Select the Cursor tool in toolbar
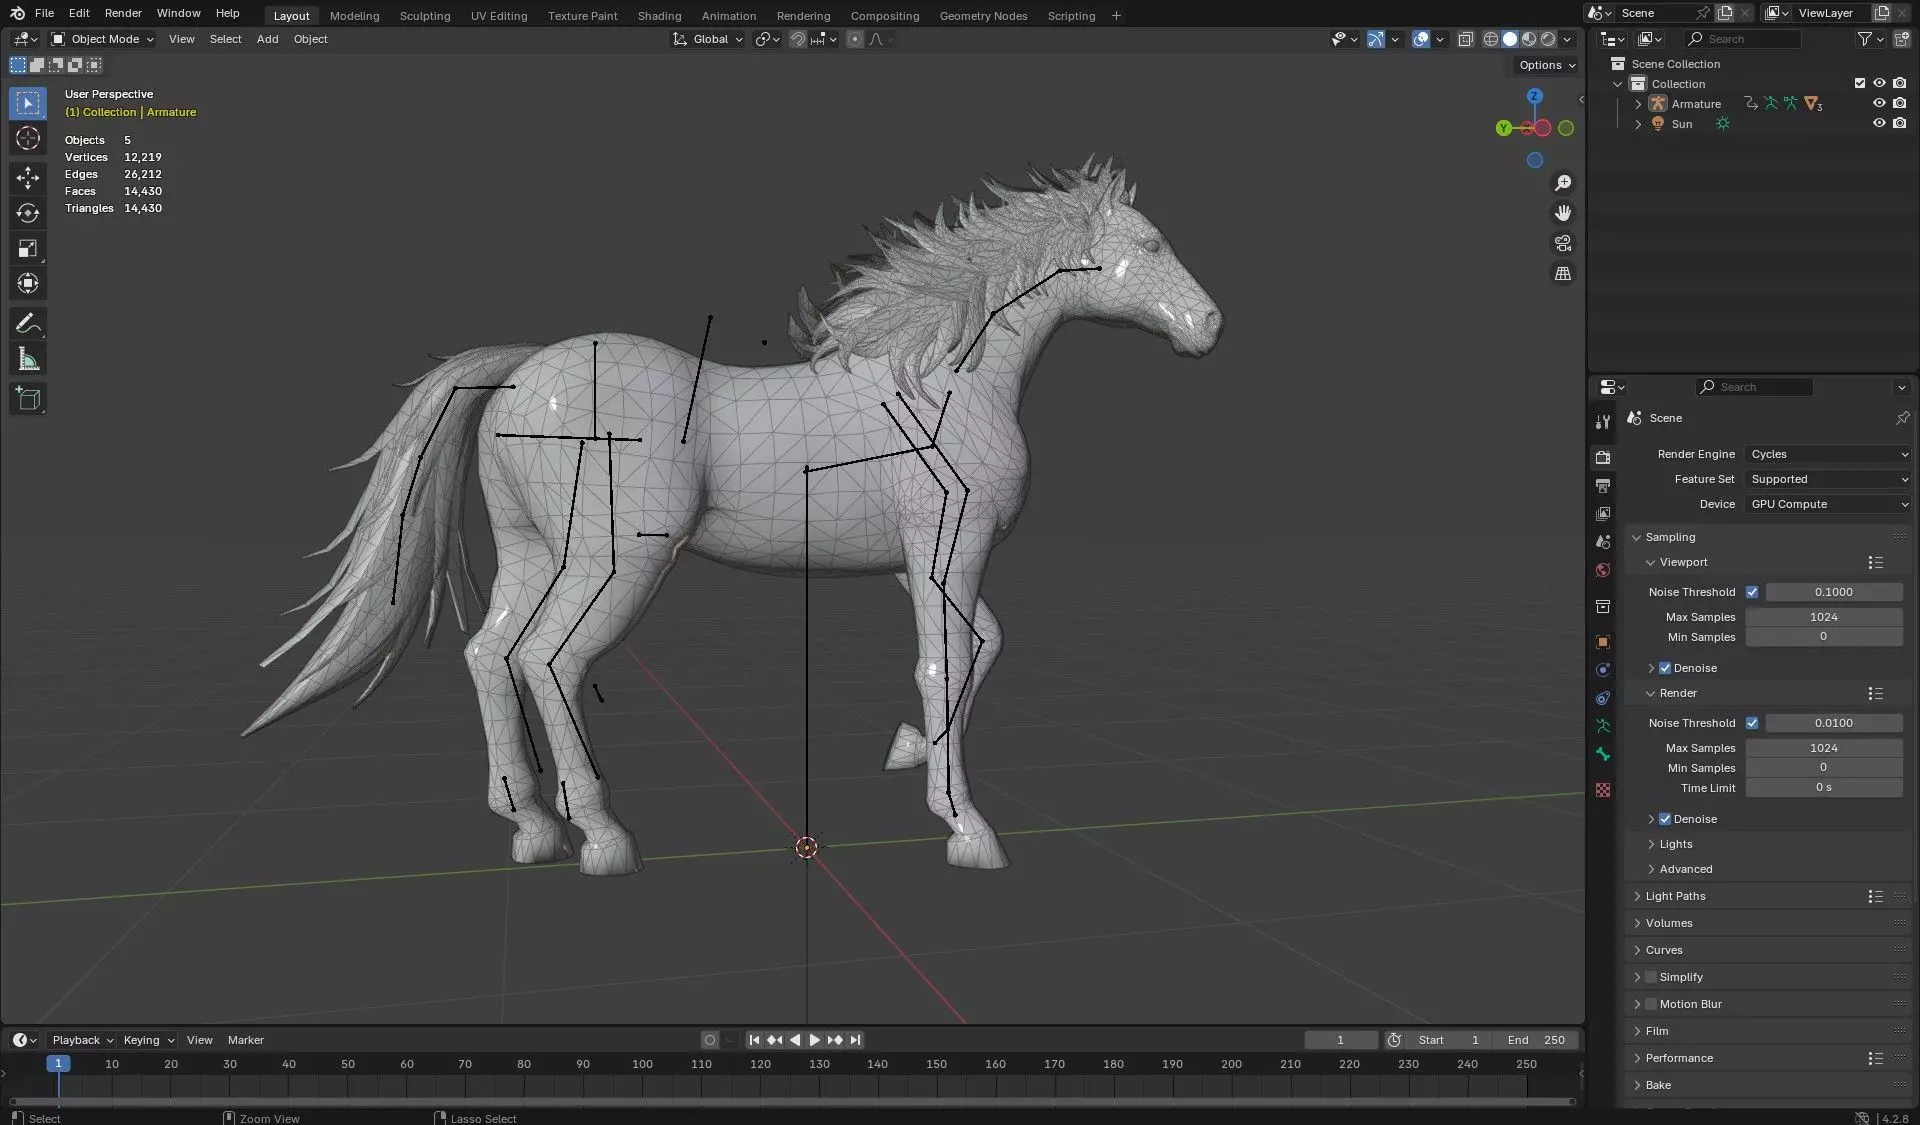This screenshot has height=1125, width=1920. pyautogui.click(x=28, y=138)
